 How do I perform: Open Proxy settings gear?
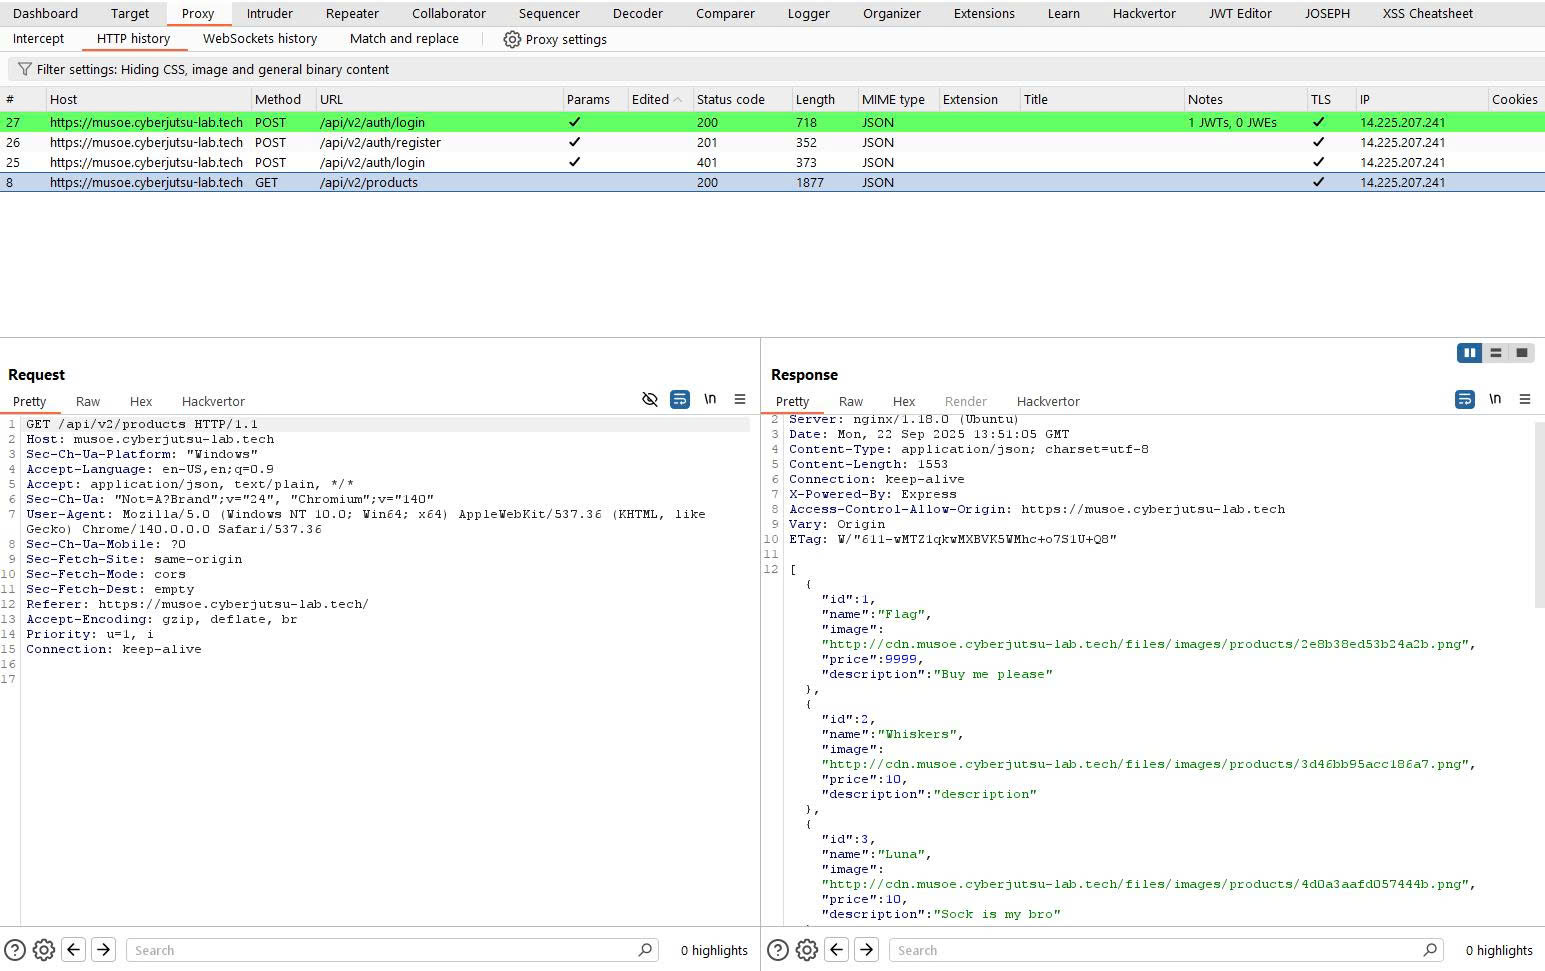pyautogui.click(x=512, y=39)
